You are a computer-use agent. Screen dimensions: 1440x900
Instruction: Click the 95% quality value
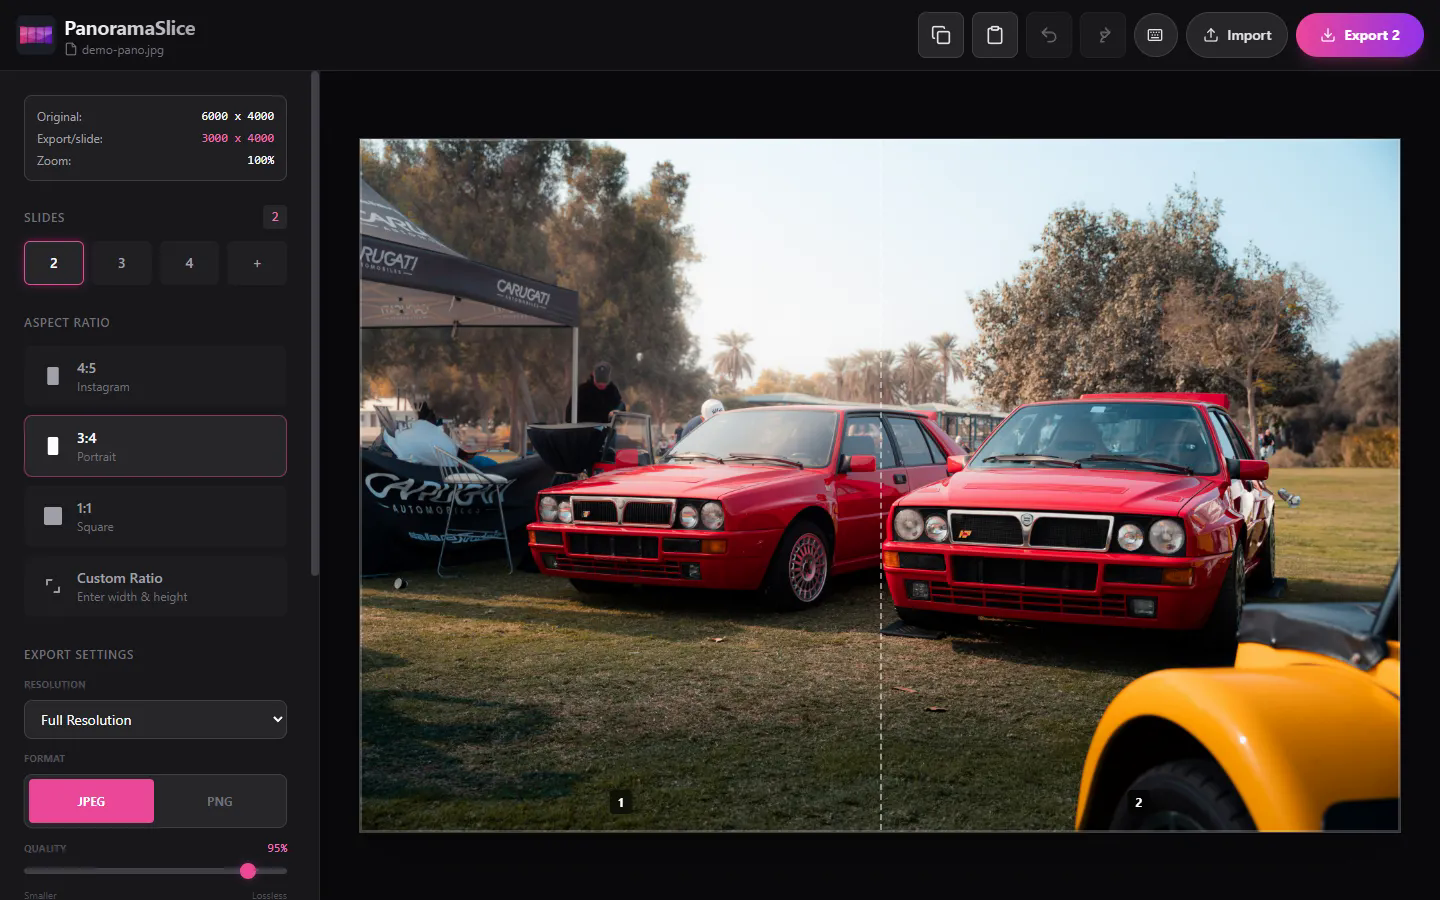point(277,848)
